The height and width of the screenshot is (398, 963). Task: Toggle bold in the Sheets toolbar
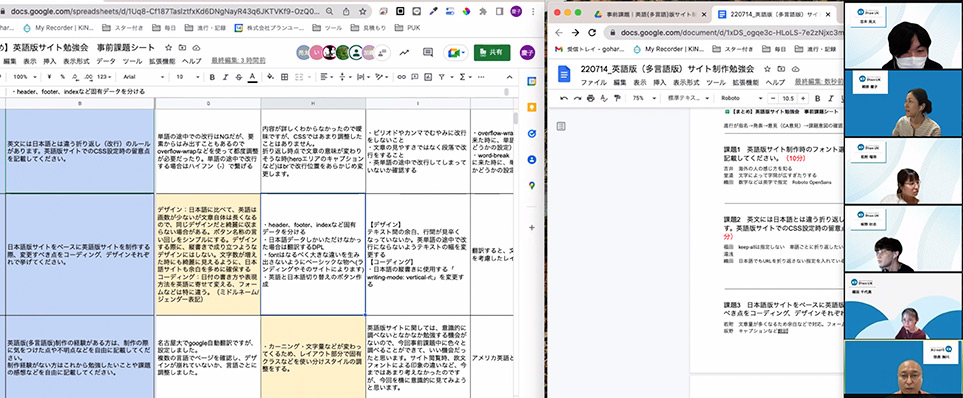212,77
